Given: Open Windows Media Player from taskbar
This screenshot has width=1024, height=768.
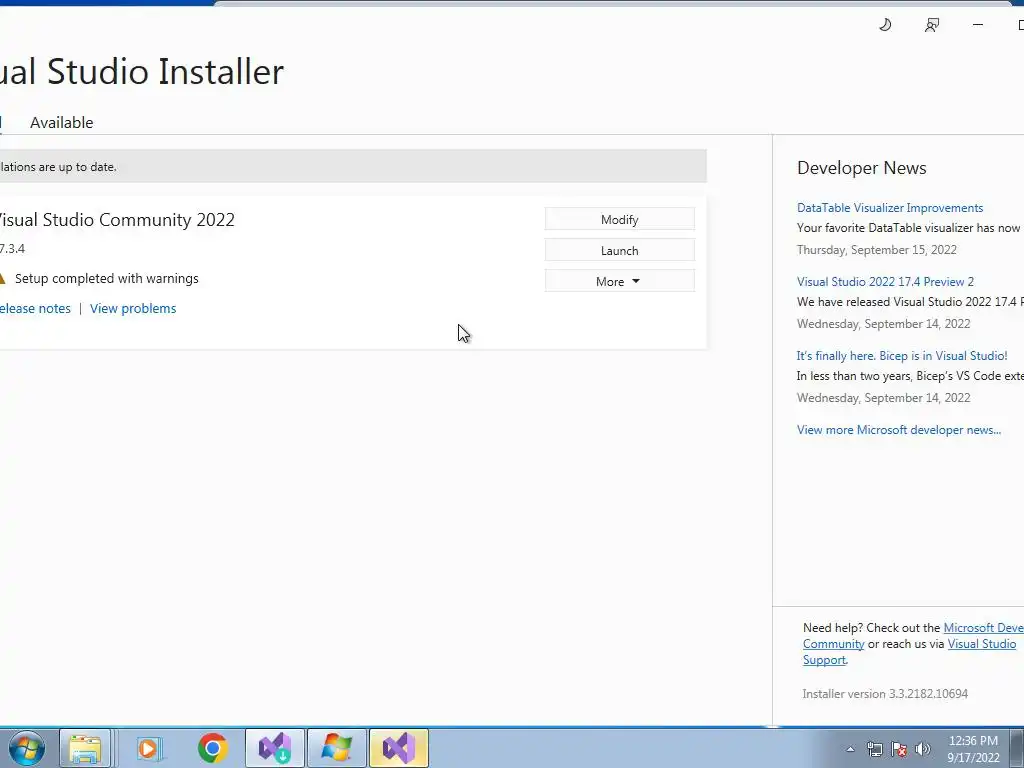Looking at the screenshot, I should point(149,748).
